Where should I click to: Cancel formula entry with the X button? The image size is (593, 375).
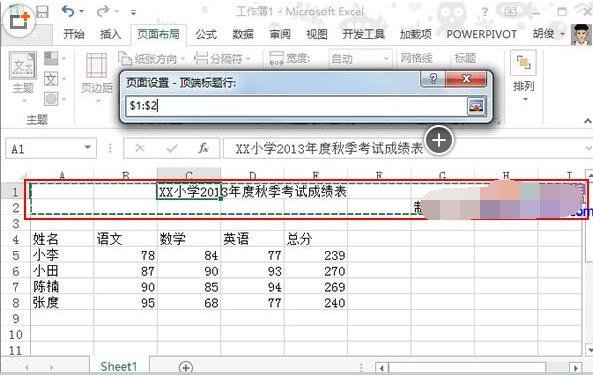tap(140, 148)
